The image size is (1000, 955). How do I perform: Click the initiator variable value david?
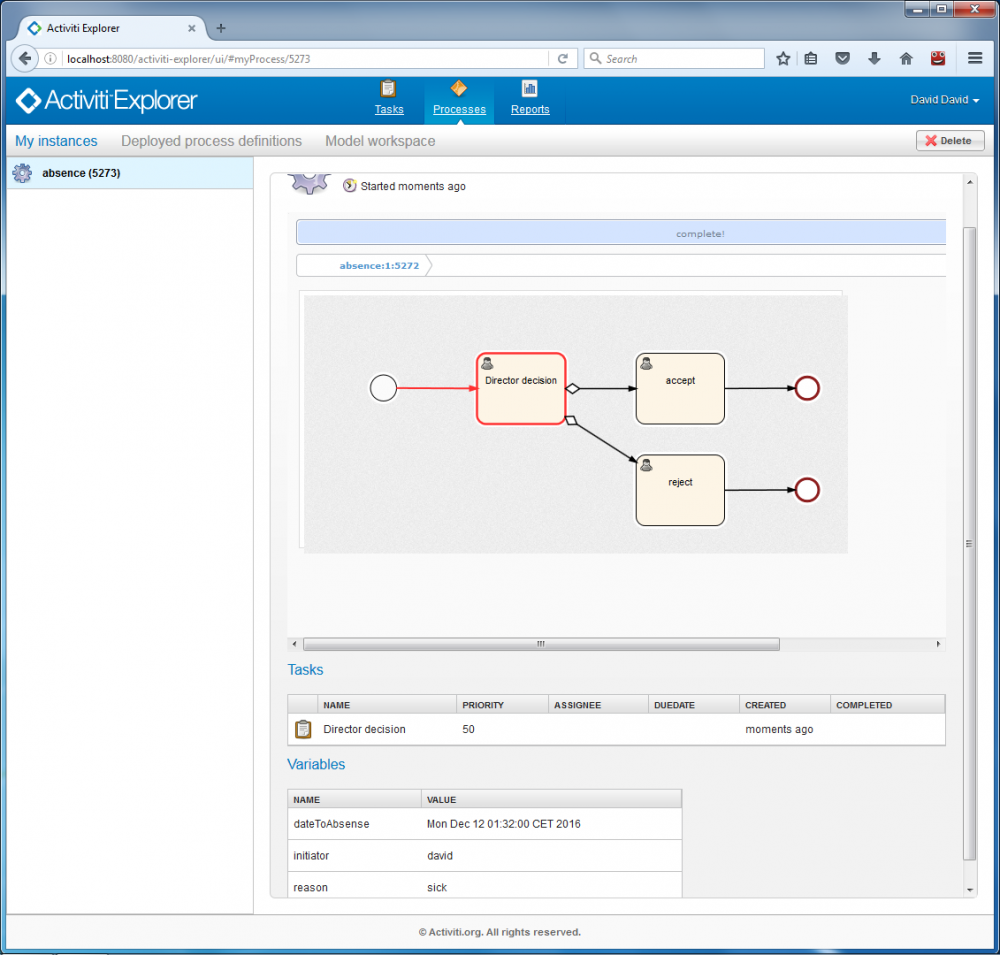pyautogui.click(x=439, y=855)
